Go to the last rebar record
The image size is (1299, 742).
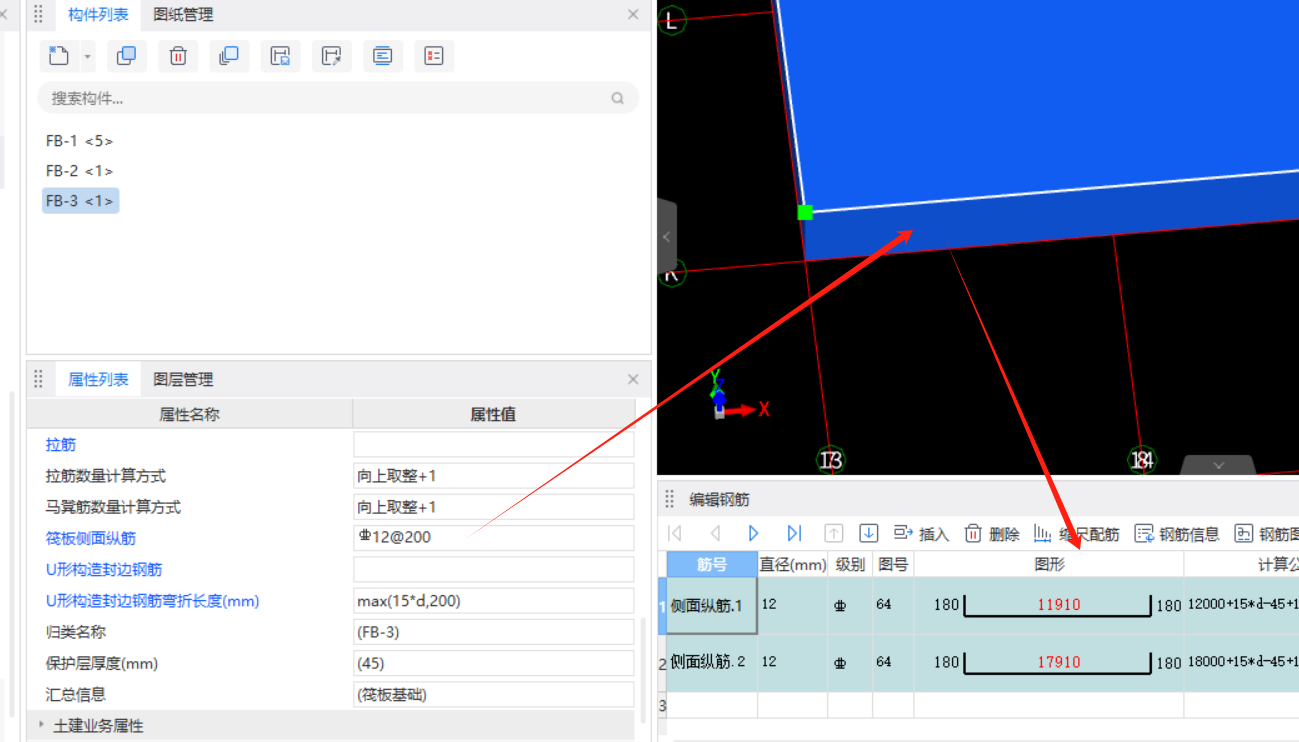(x=794, y=534)
